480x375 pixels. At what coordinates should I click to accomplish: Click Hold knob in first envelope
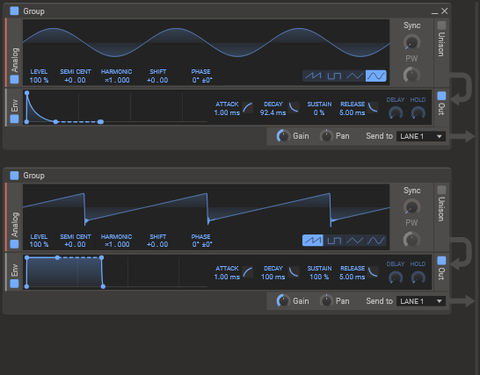pos(418,113)
